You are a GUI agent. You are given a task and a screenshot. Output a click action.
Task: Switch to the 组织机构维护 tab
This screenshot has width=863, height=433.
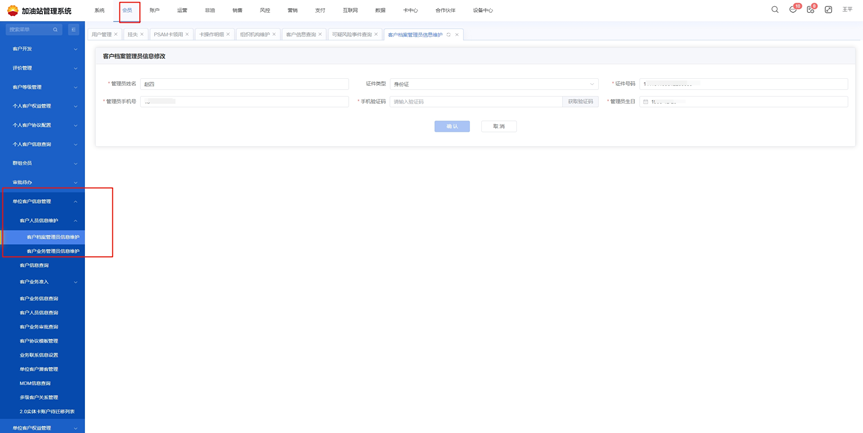[254, 35]
